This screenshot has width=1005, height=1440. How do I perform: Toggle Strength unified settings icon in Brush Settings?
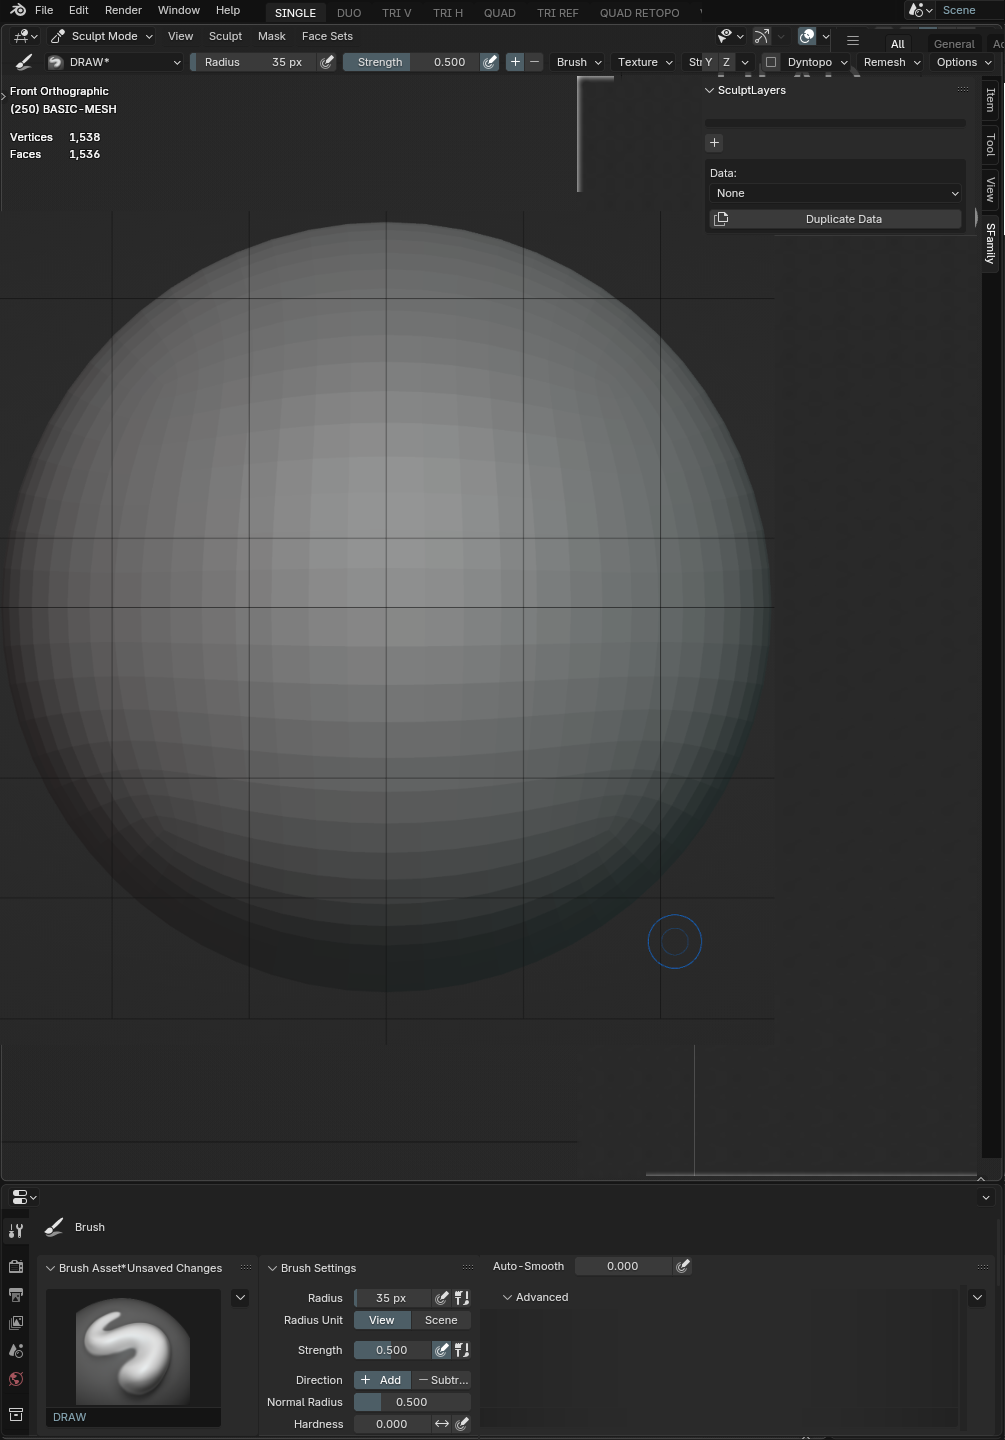coord(462,1350)
